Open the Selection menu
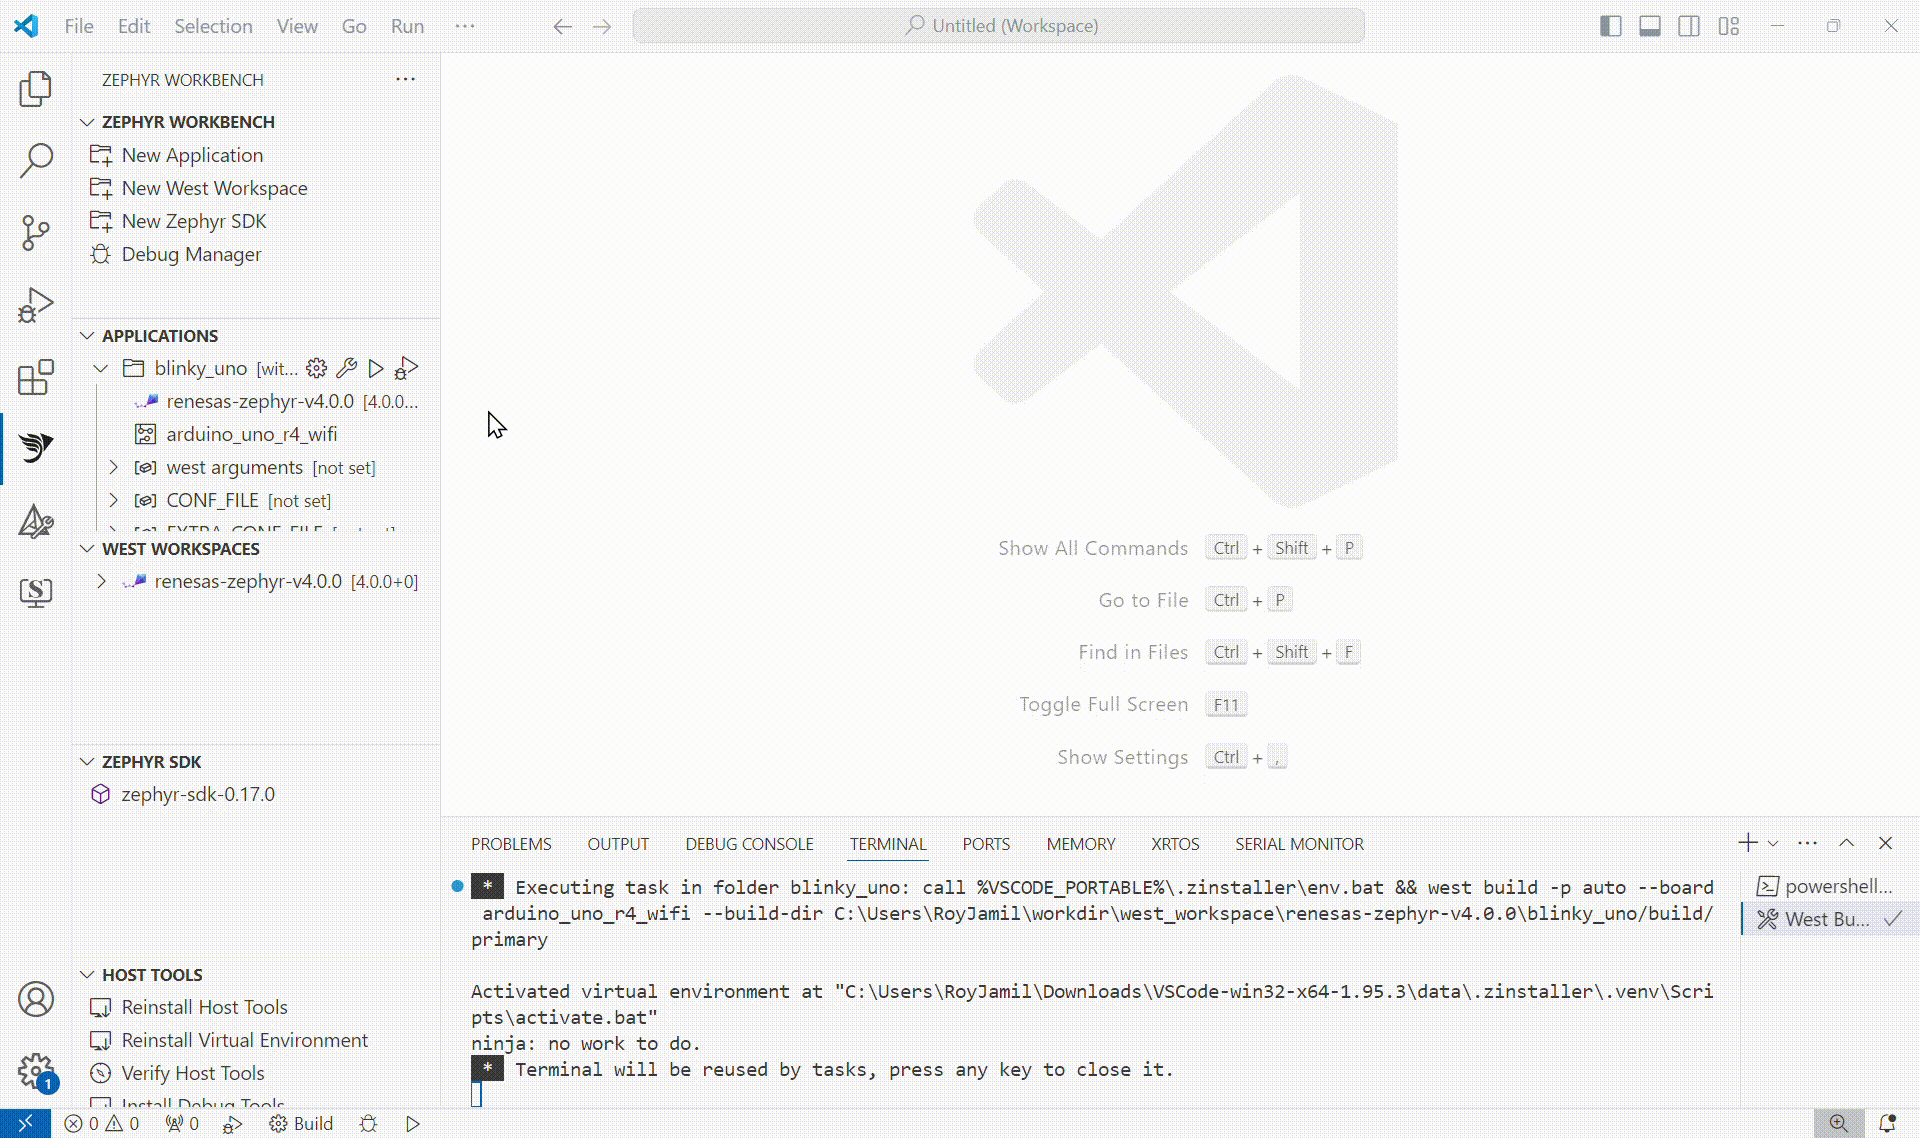Image resolution: width=1920 pixels, height=1138 pixels. click(213, 26)
